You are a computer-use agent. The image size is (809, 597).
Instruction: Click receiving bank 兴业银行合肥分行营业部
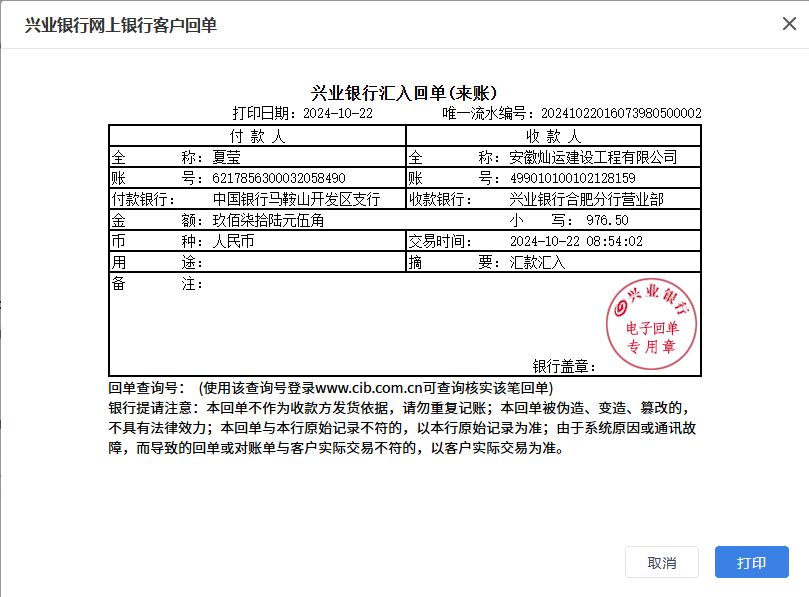(586, 199)
